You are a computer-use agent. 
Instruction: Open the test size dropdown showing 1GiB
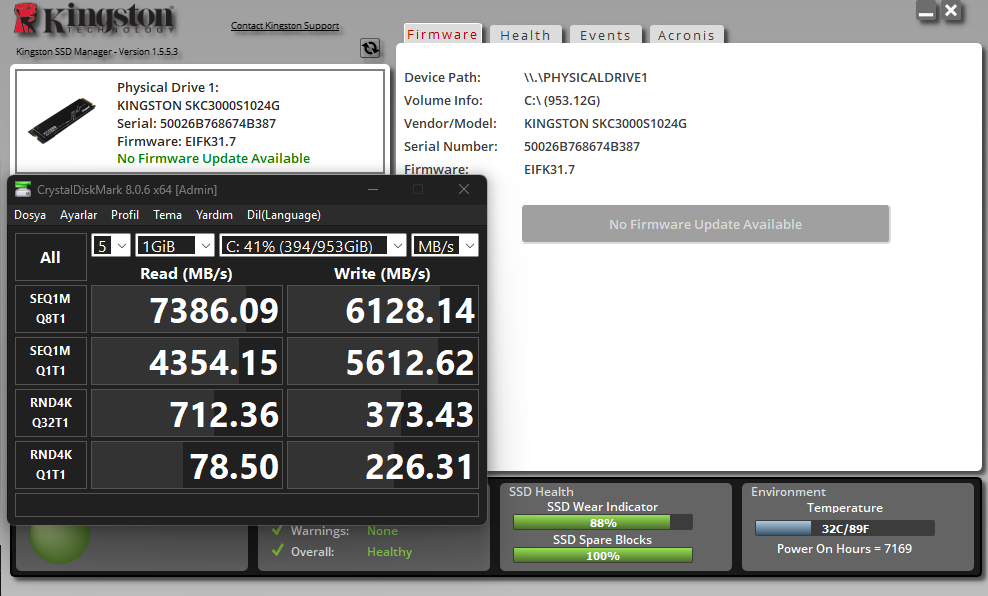[x=175, y=246]
